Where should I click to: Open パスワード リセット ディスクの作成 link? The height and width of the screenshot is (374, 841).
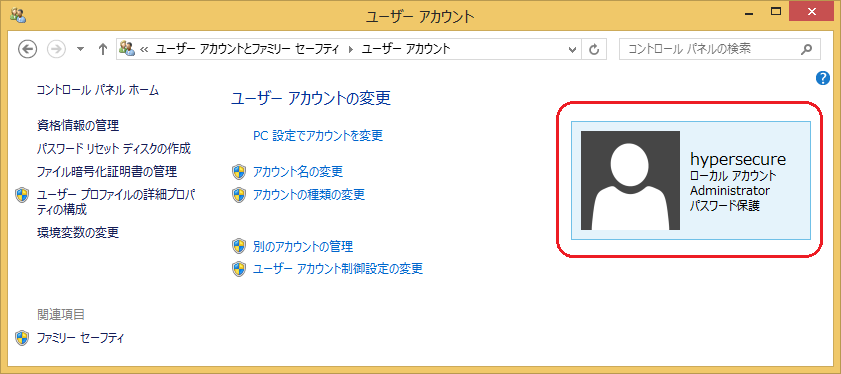tap(114, 148)
